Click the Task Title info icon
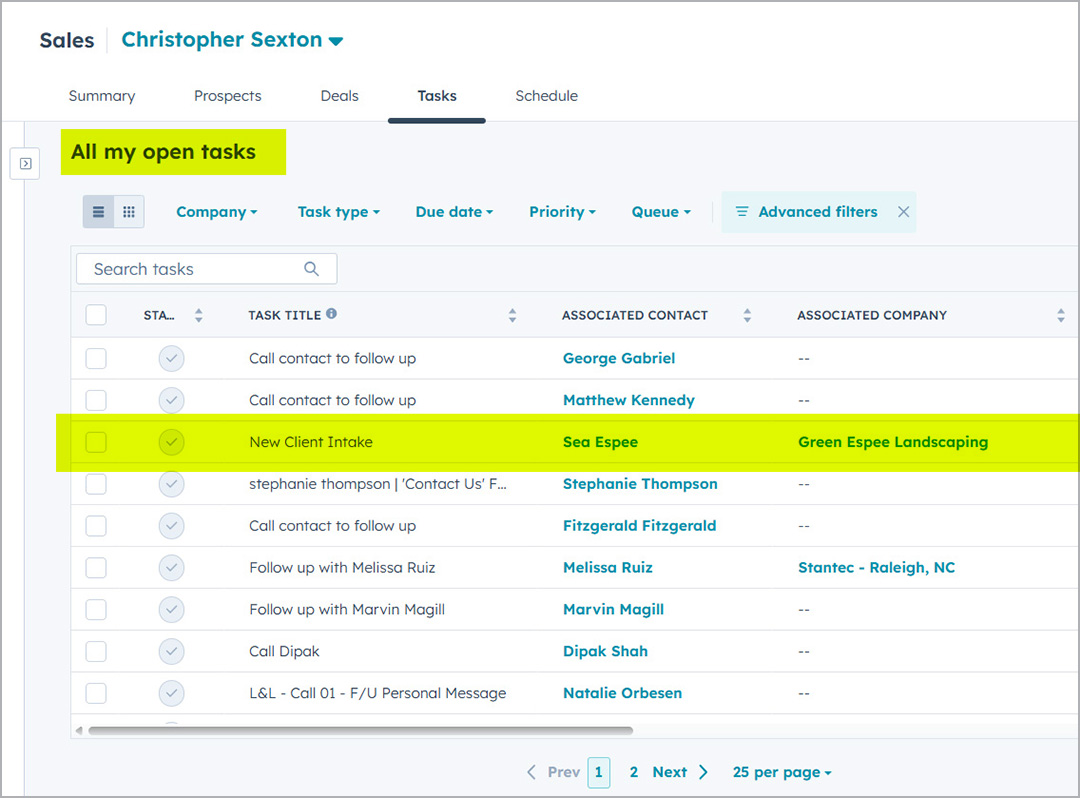 pos(331,314)
